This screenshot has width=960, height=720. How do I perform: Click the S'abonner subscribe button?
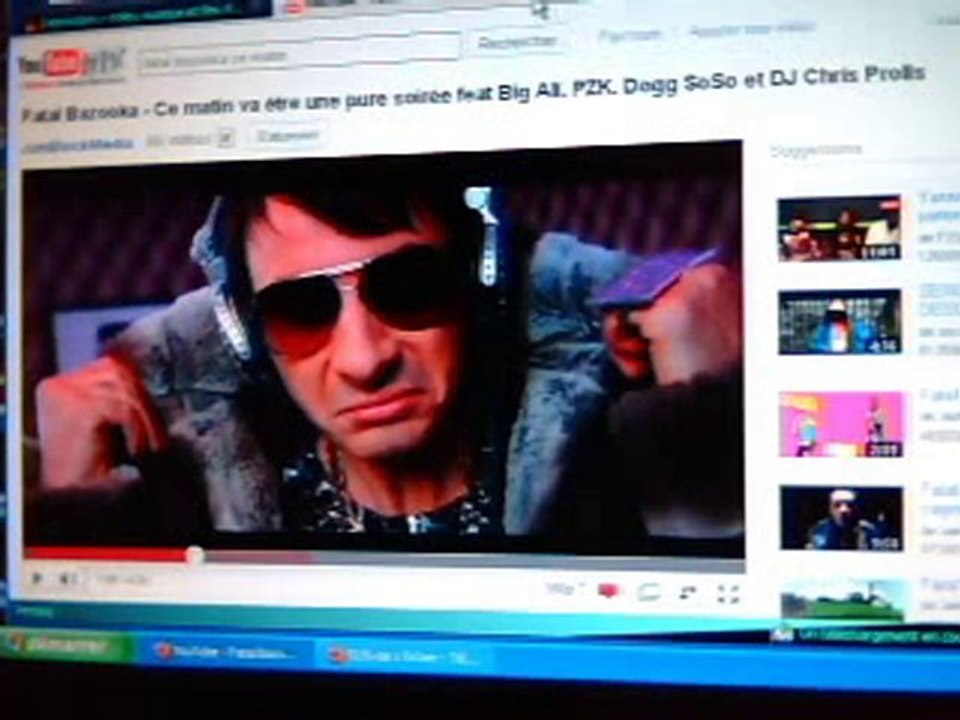pyautogui.click(x=287, y=135)
